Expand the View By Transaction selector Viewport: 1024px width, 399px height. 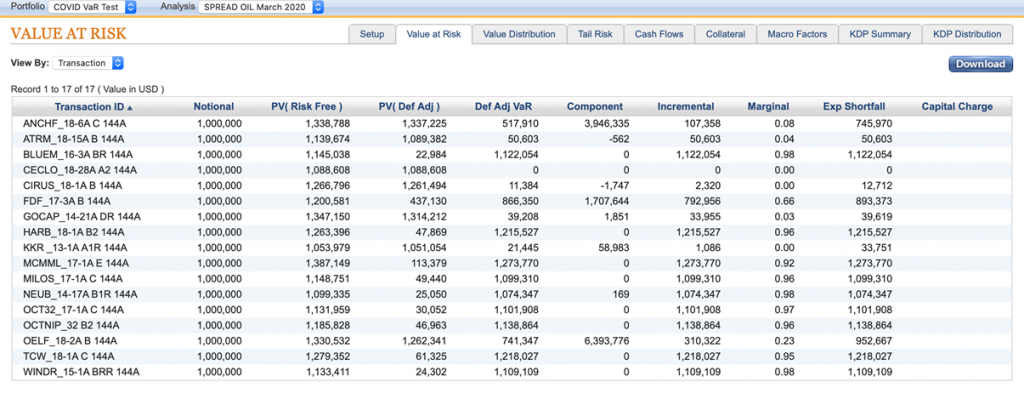tap(88, 63)
